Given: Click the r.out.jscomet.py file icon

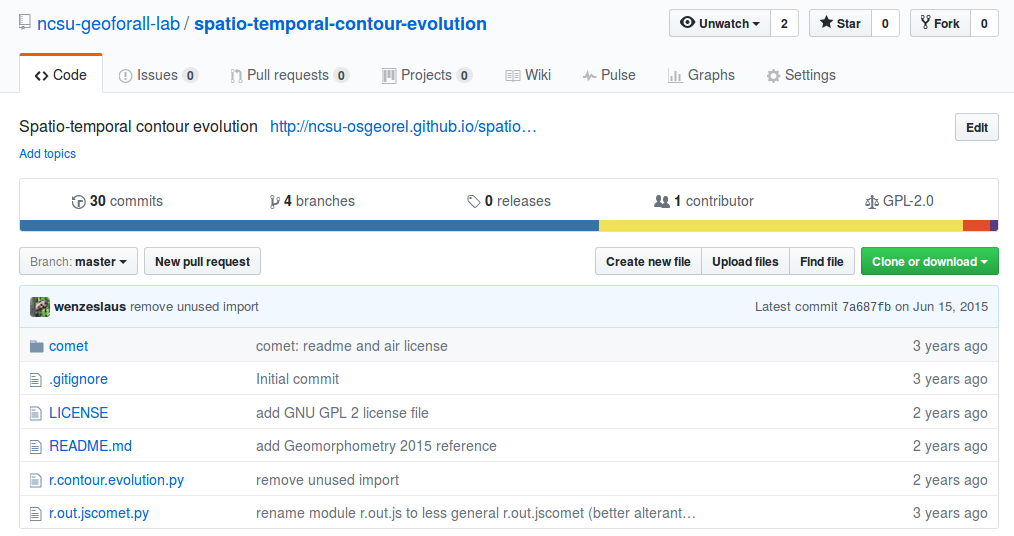Looking at the screenshot, I should (x=36, y=514).
